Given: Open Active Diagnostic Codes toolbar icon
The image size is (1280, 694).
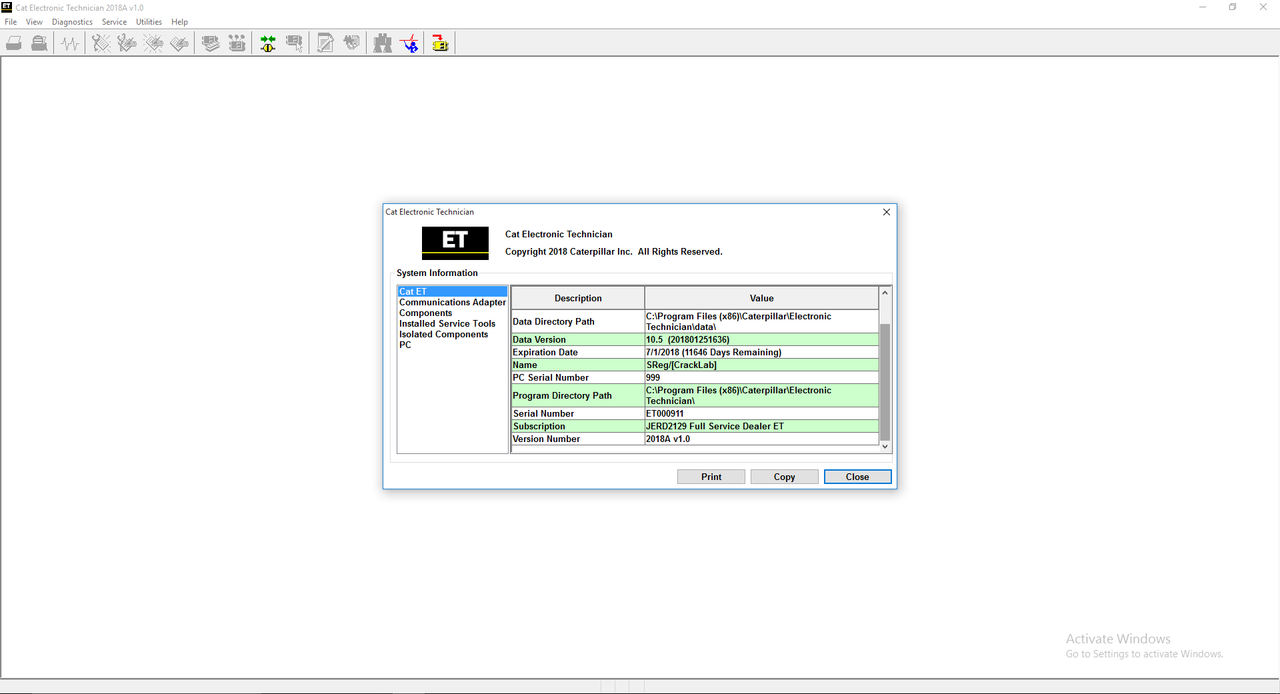Looking at the screenshot, I should pos(101,43).
